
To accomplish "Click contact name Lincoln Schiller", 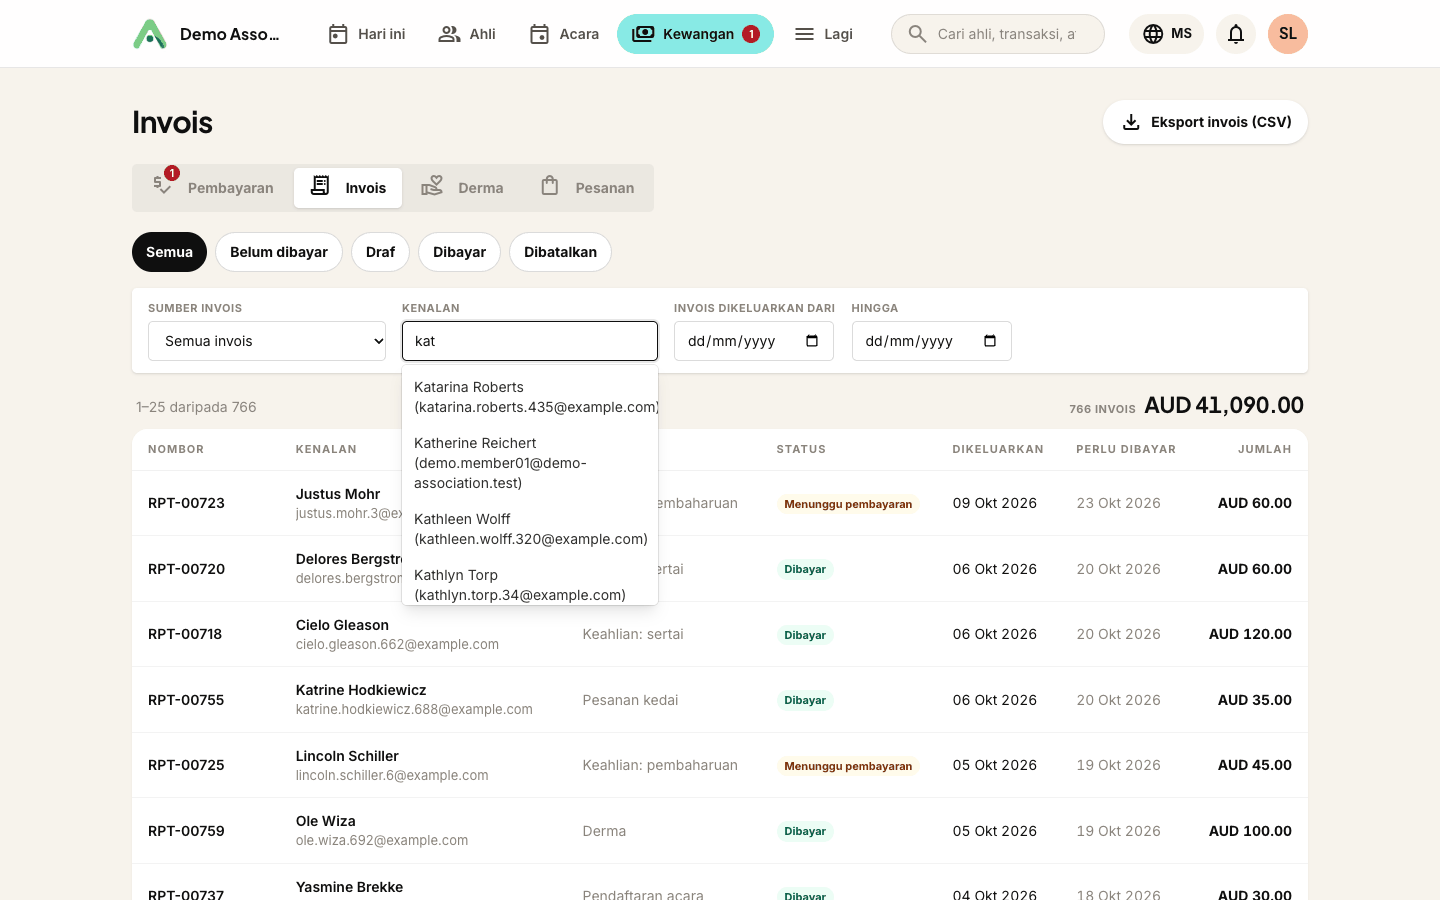I will click(x=347, y=756).
